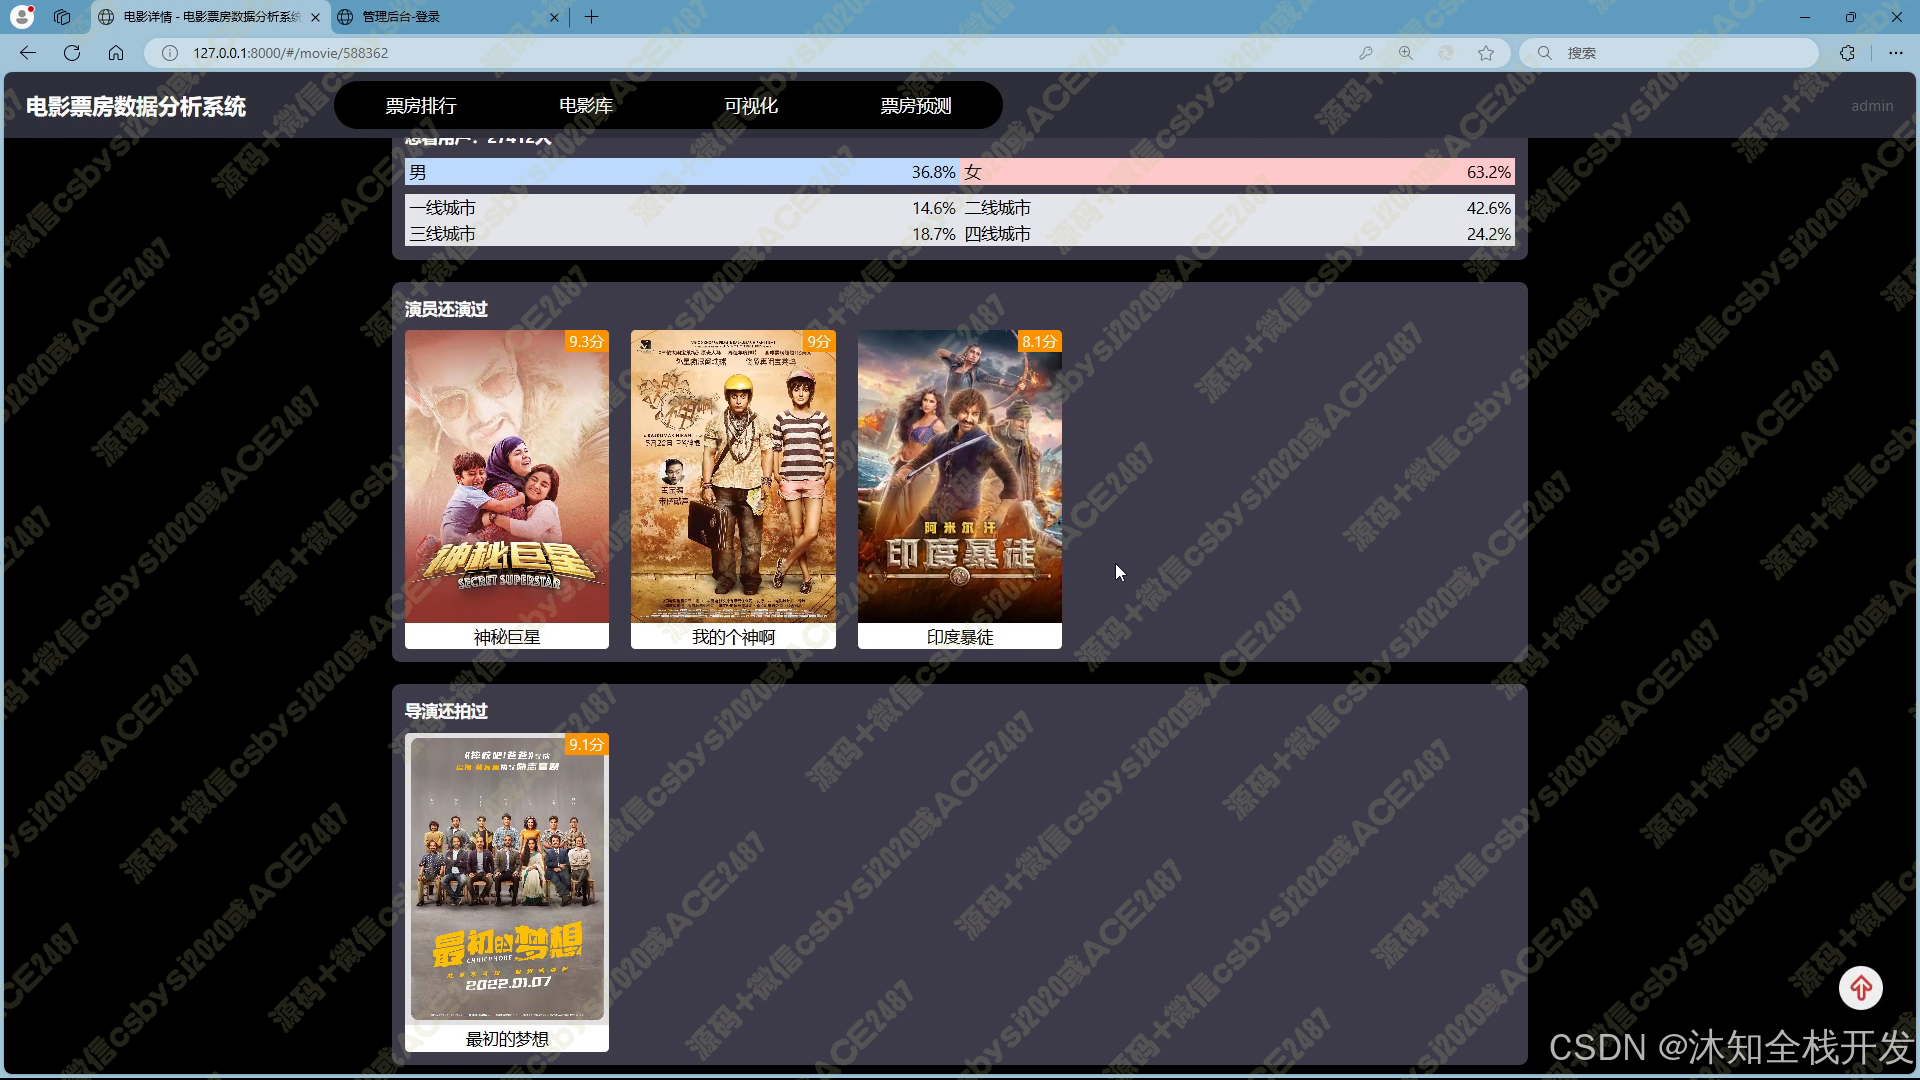
Task: Go back using the browser back arrow
Action: [28, 53]
